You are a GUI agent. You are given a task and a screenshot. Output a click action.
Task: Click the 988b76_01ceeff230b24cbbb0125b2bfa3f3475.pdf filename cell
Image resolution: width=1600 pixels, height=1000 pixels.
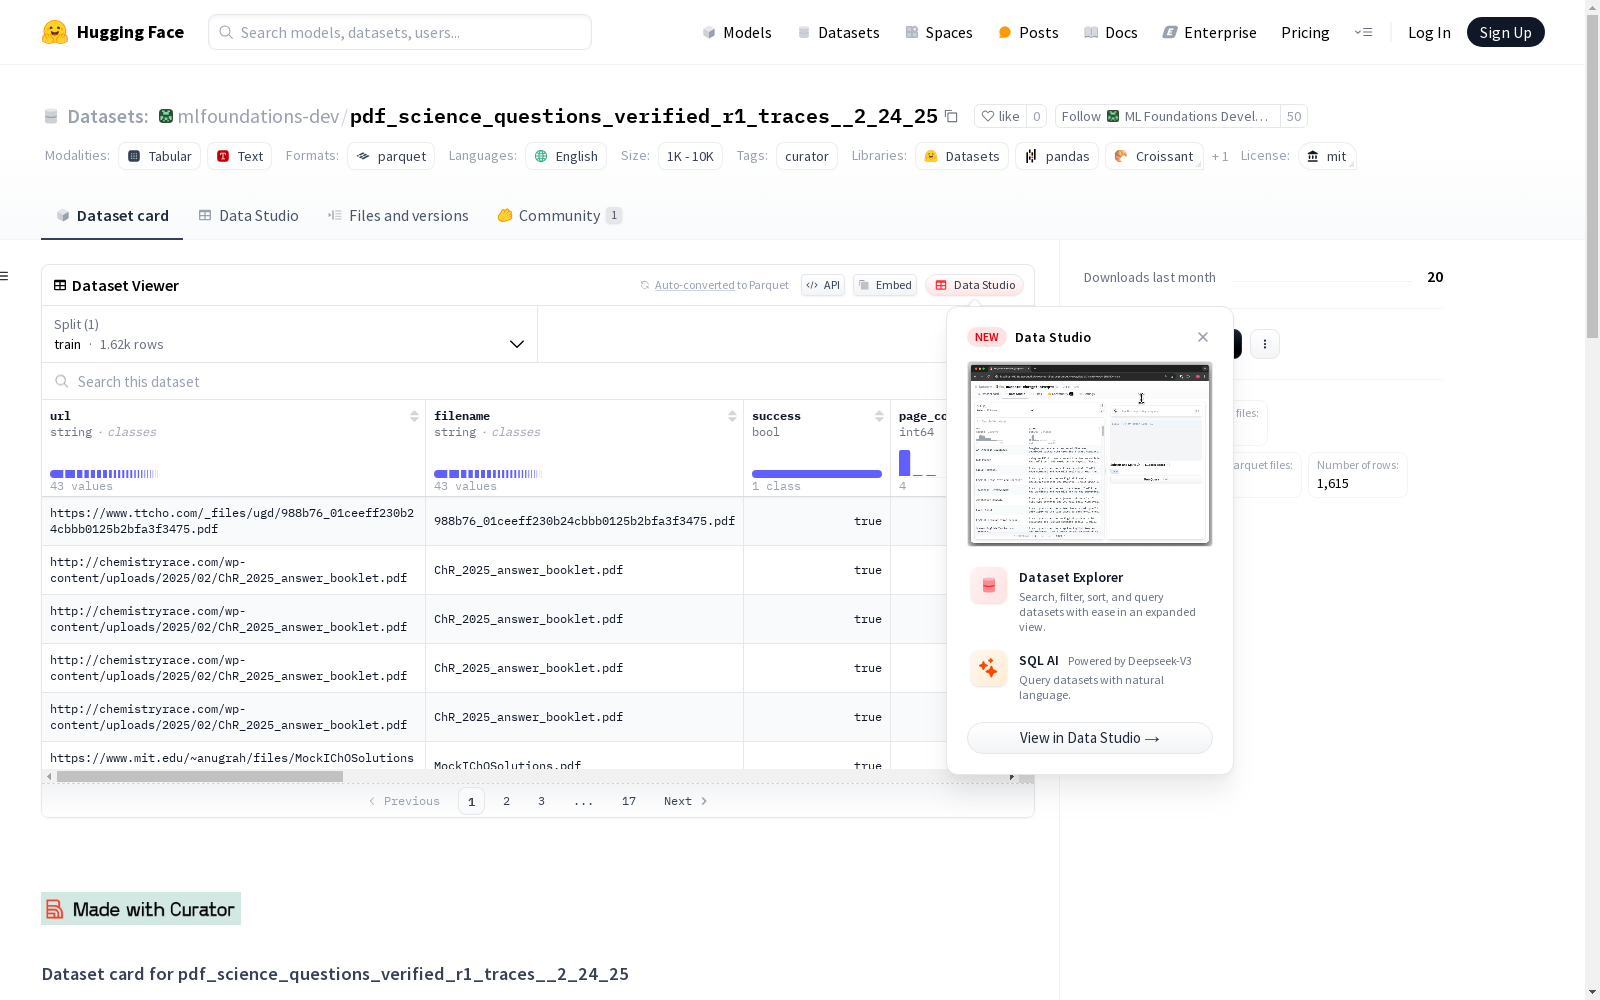(584, 521)
